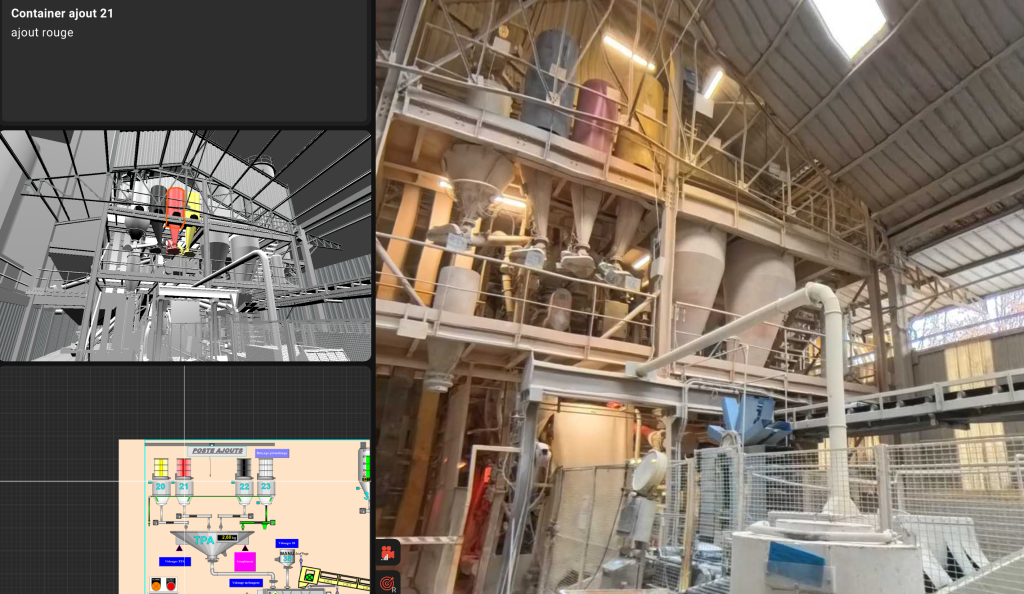Click the Container ajout 21 info panel

[x=185, y=61]
